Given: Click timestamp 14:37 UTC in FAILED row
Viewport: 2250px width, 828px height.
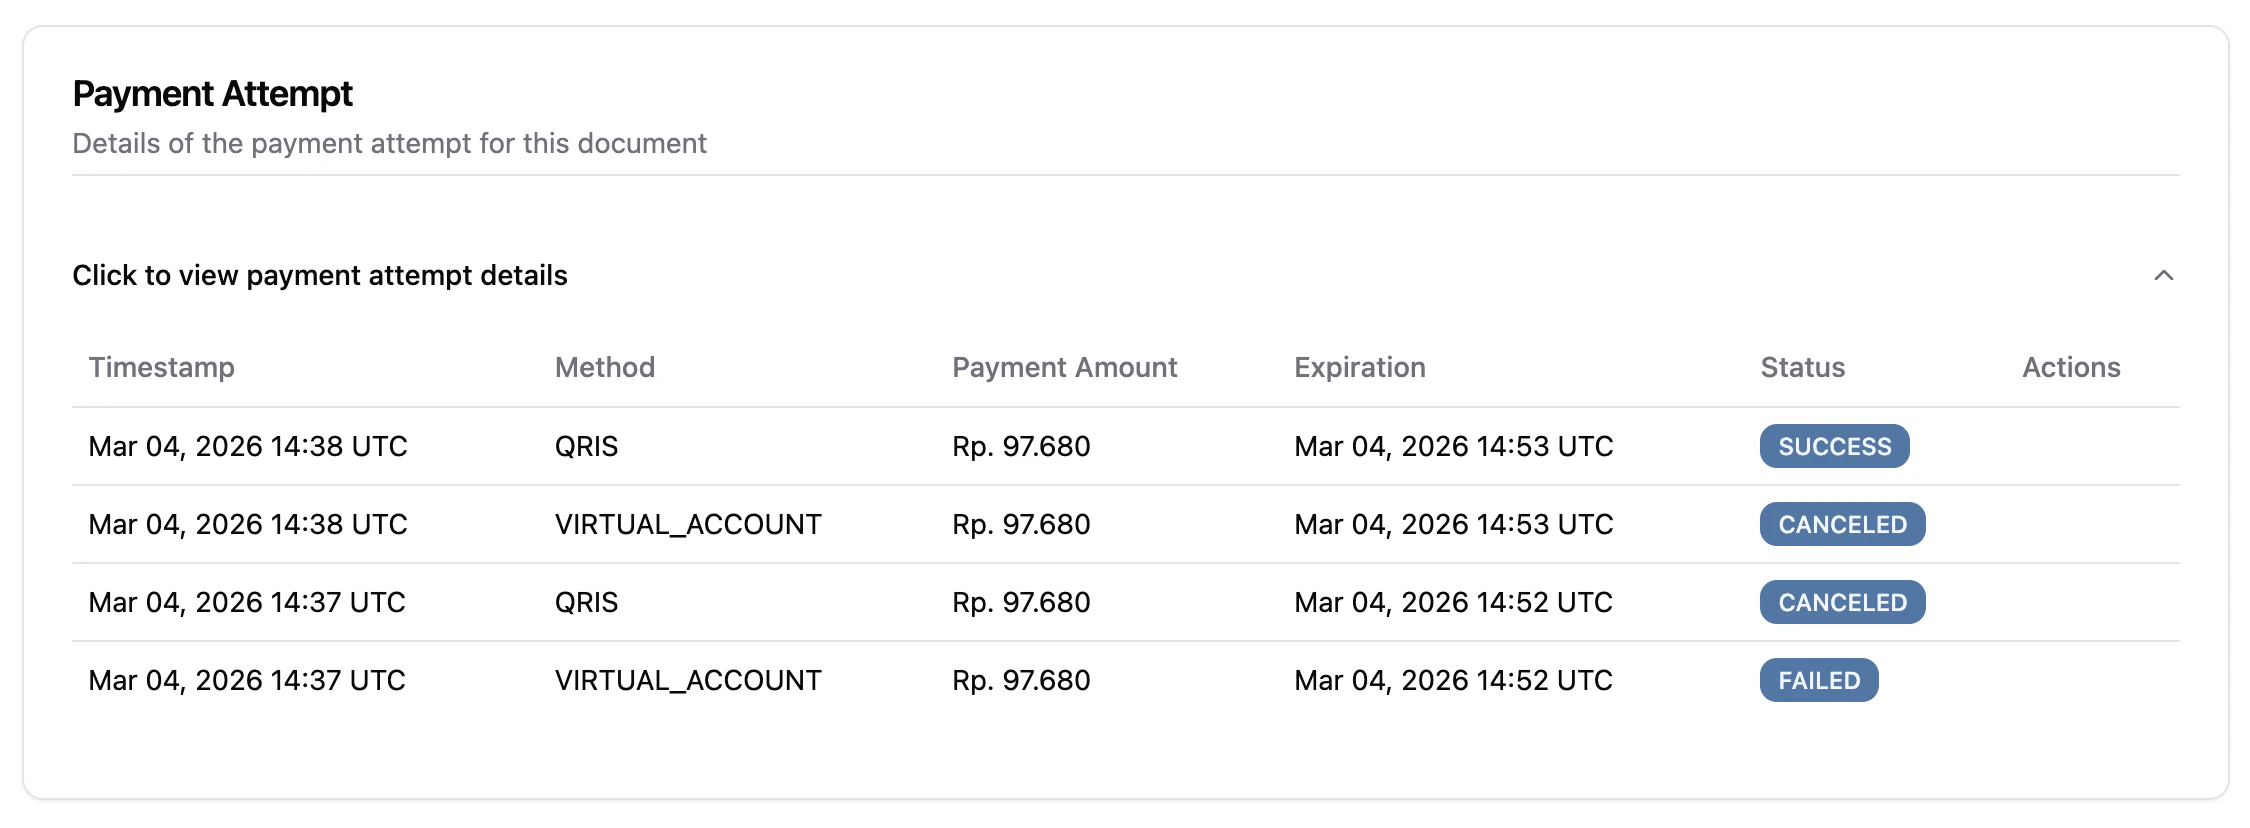Looking at the screenshot, I should click(x=247, y=680).
